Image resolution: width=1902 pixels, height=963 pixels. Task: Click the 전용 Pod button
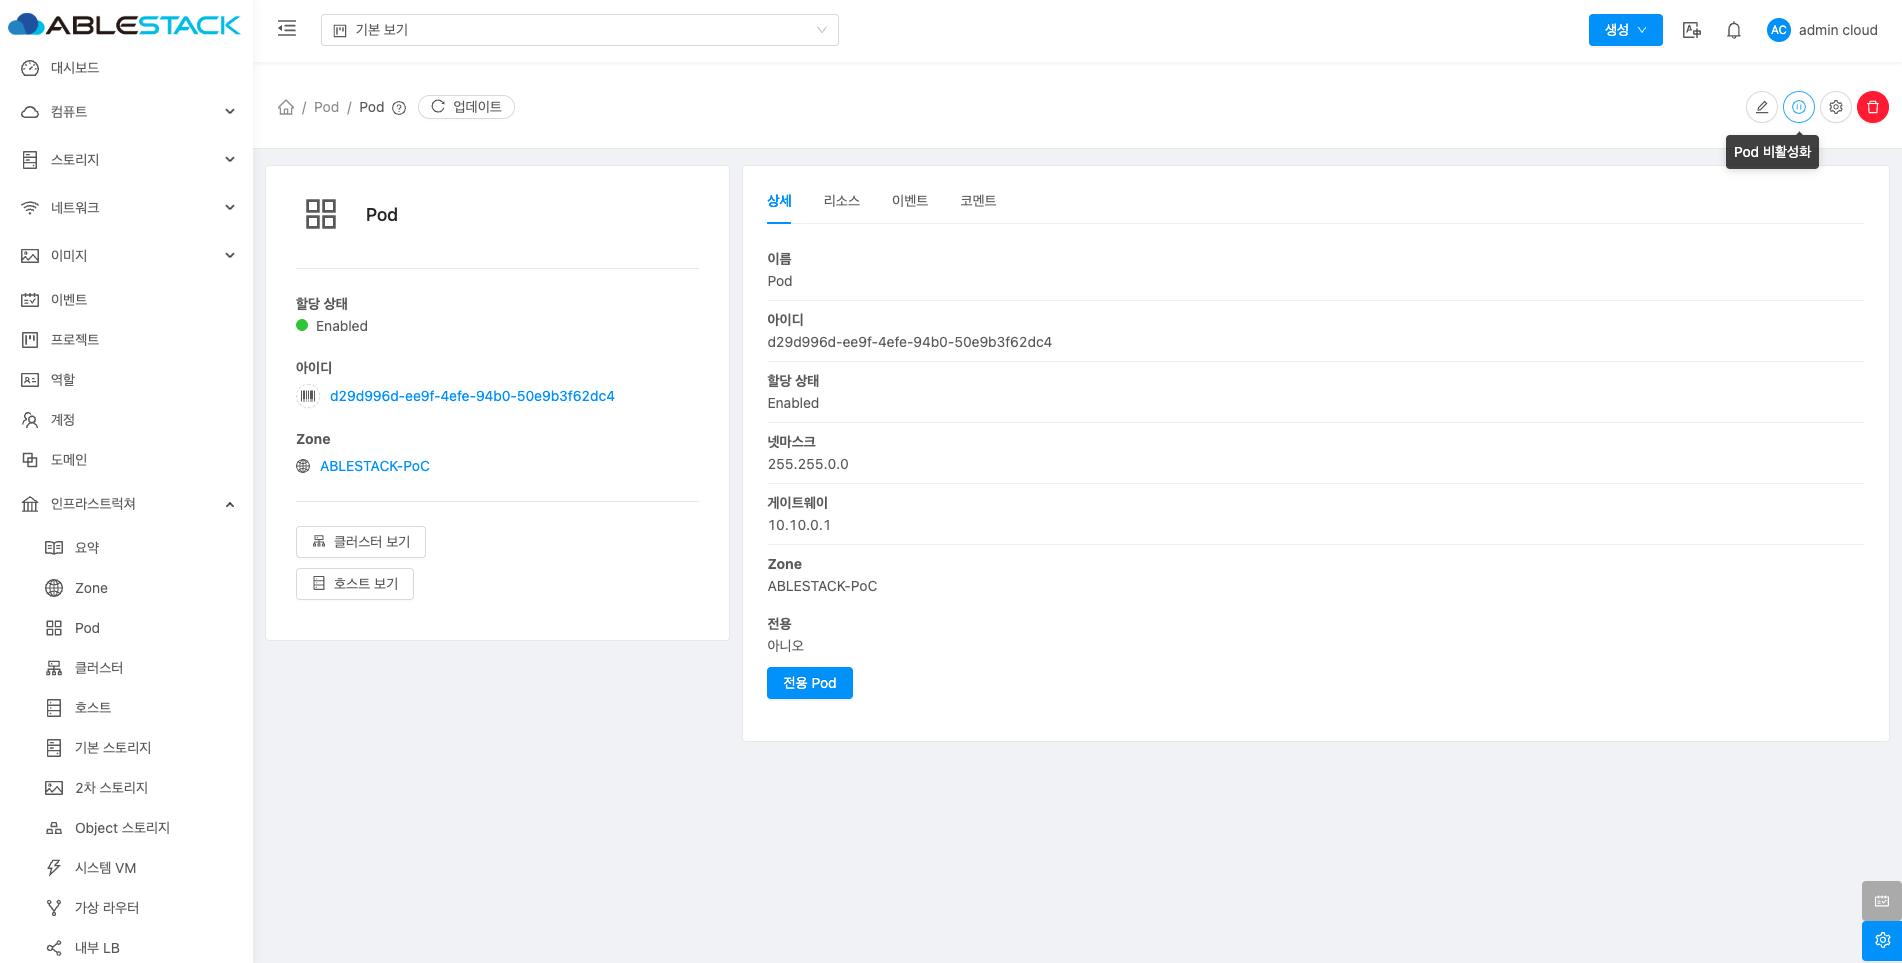[x=809, y=683]
